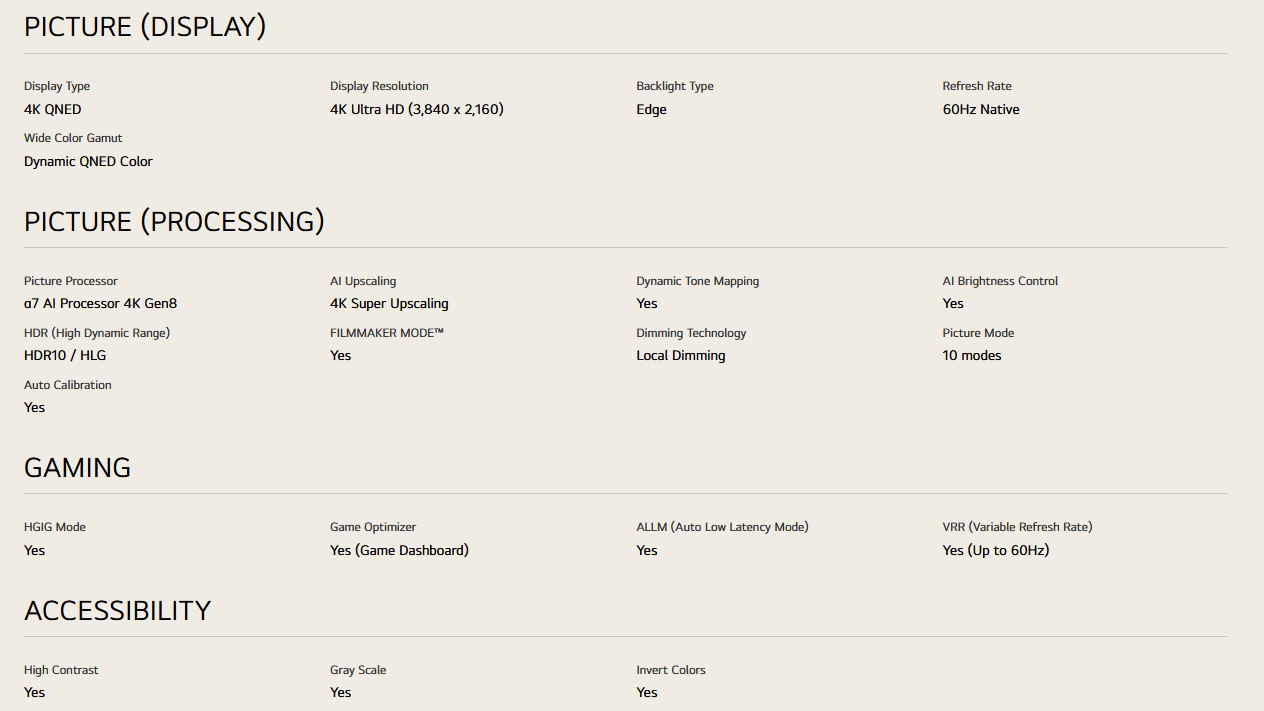Click the 10 modes picture mode value

point(971,355)
